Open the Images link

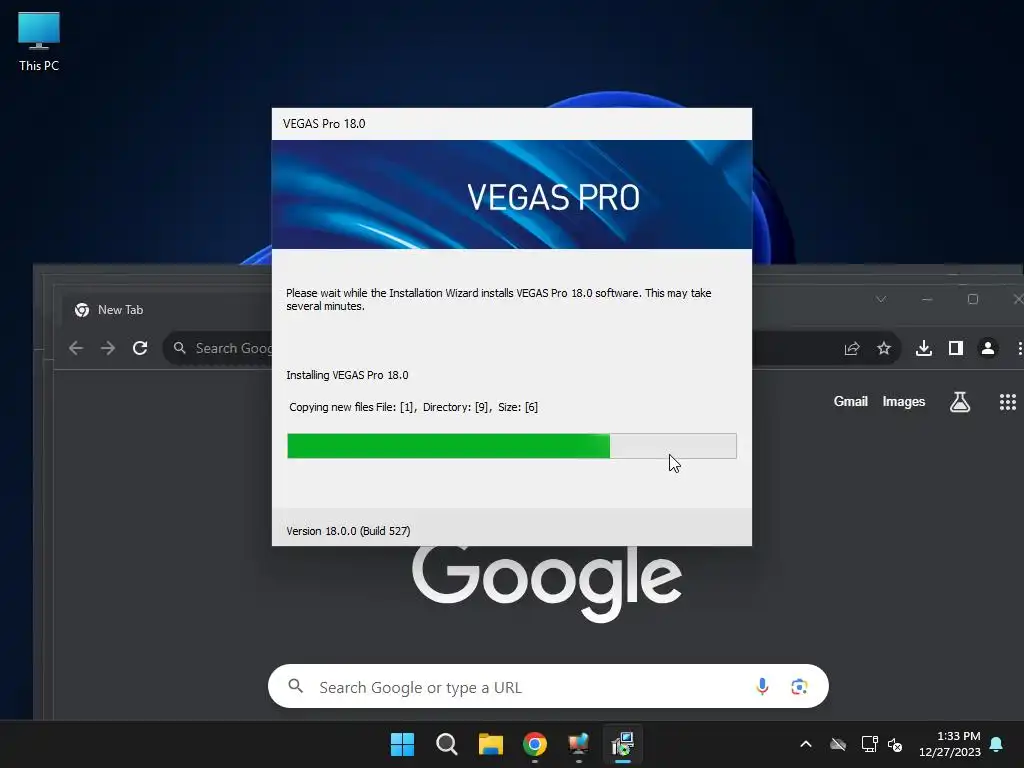903,402
